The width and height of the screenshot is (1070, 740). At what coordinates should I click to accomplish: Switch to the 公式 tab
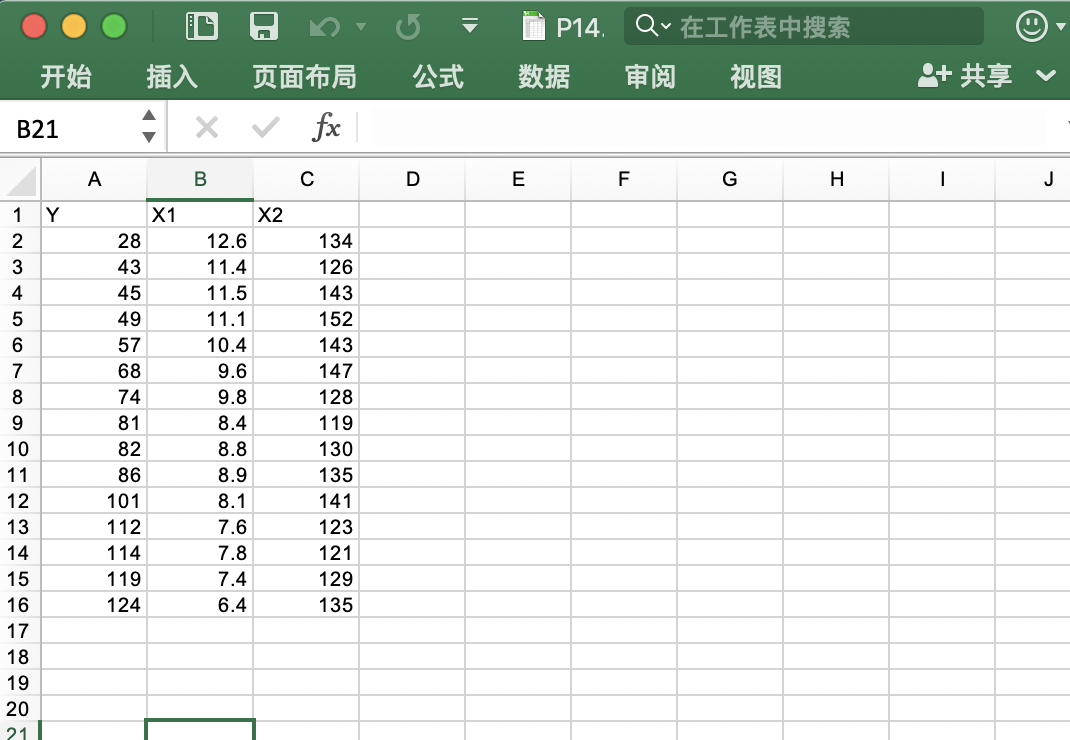438,76
